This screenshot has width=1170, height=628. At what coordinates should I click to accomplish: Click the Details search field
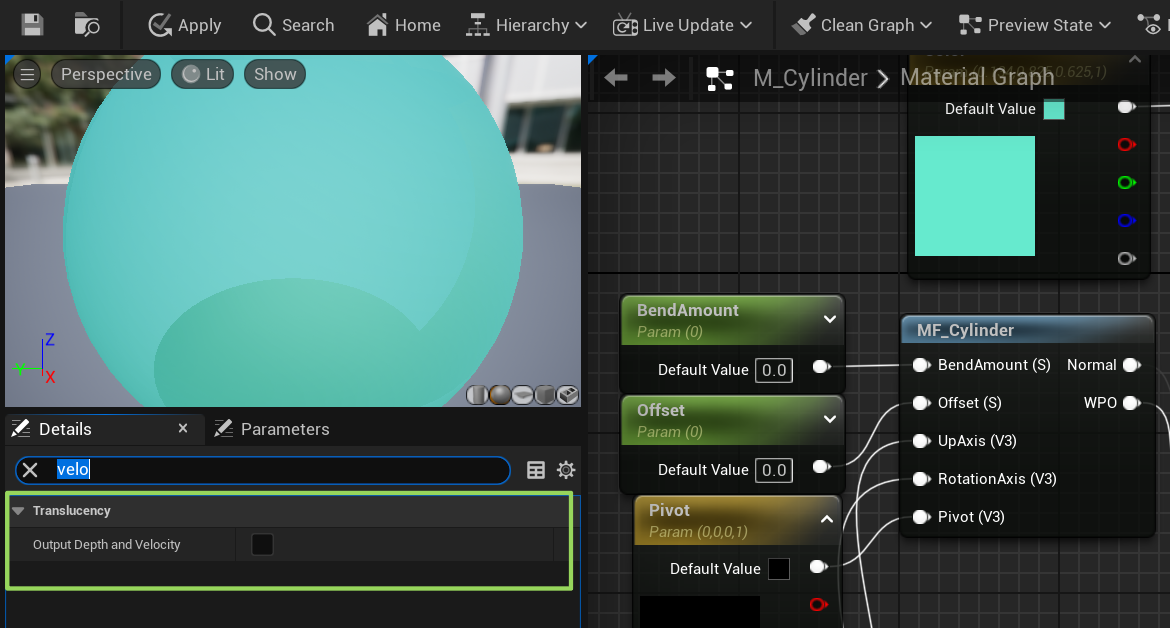tap(263, 470)
